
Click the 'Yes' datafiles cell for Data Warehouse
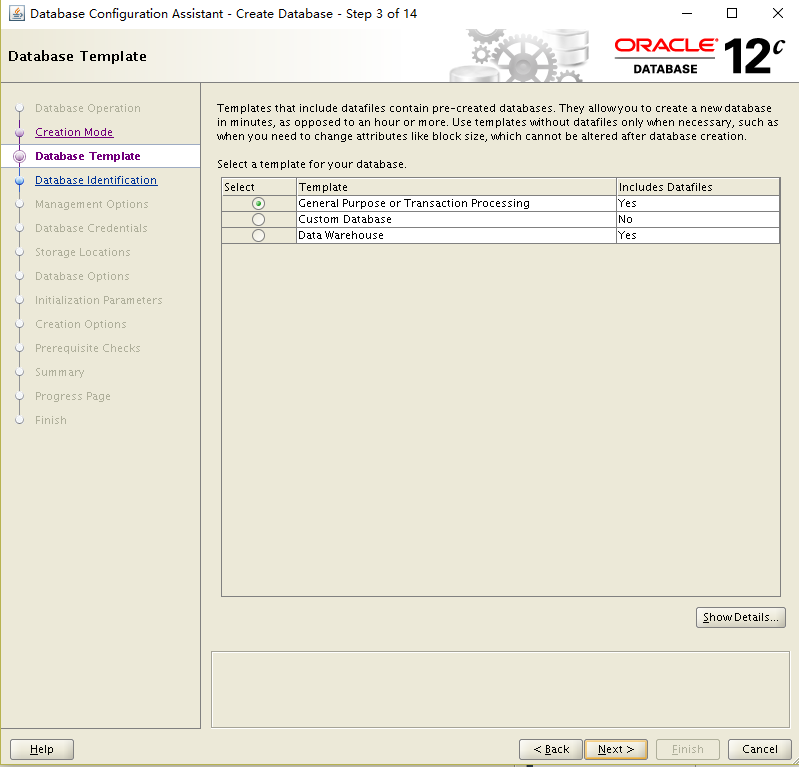[x=698, y=235]
